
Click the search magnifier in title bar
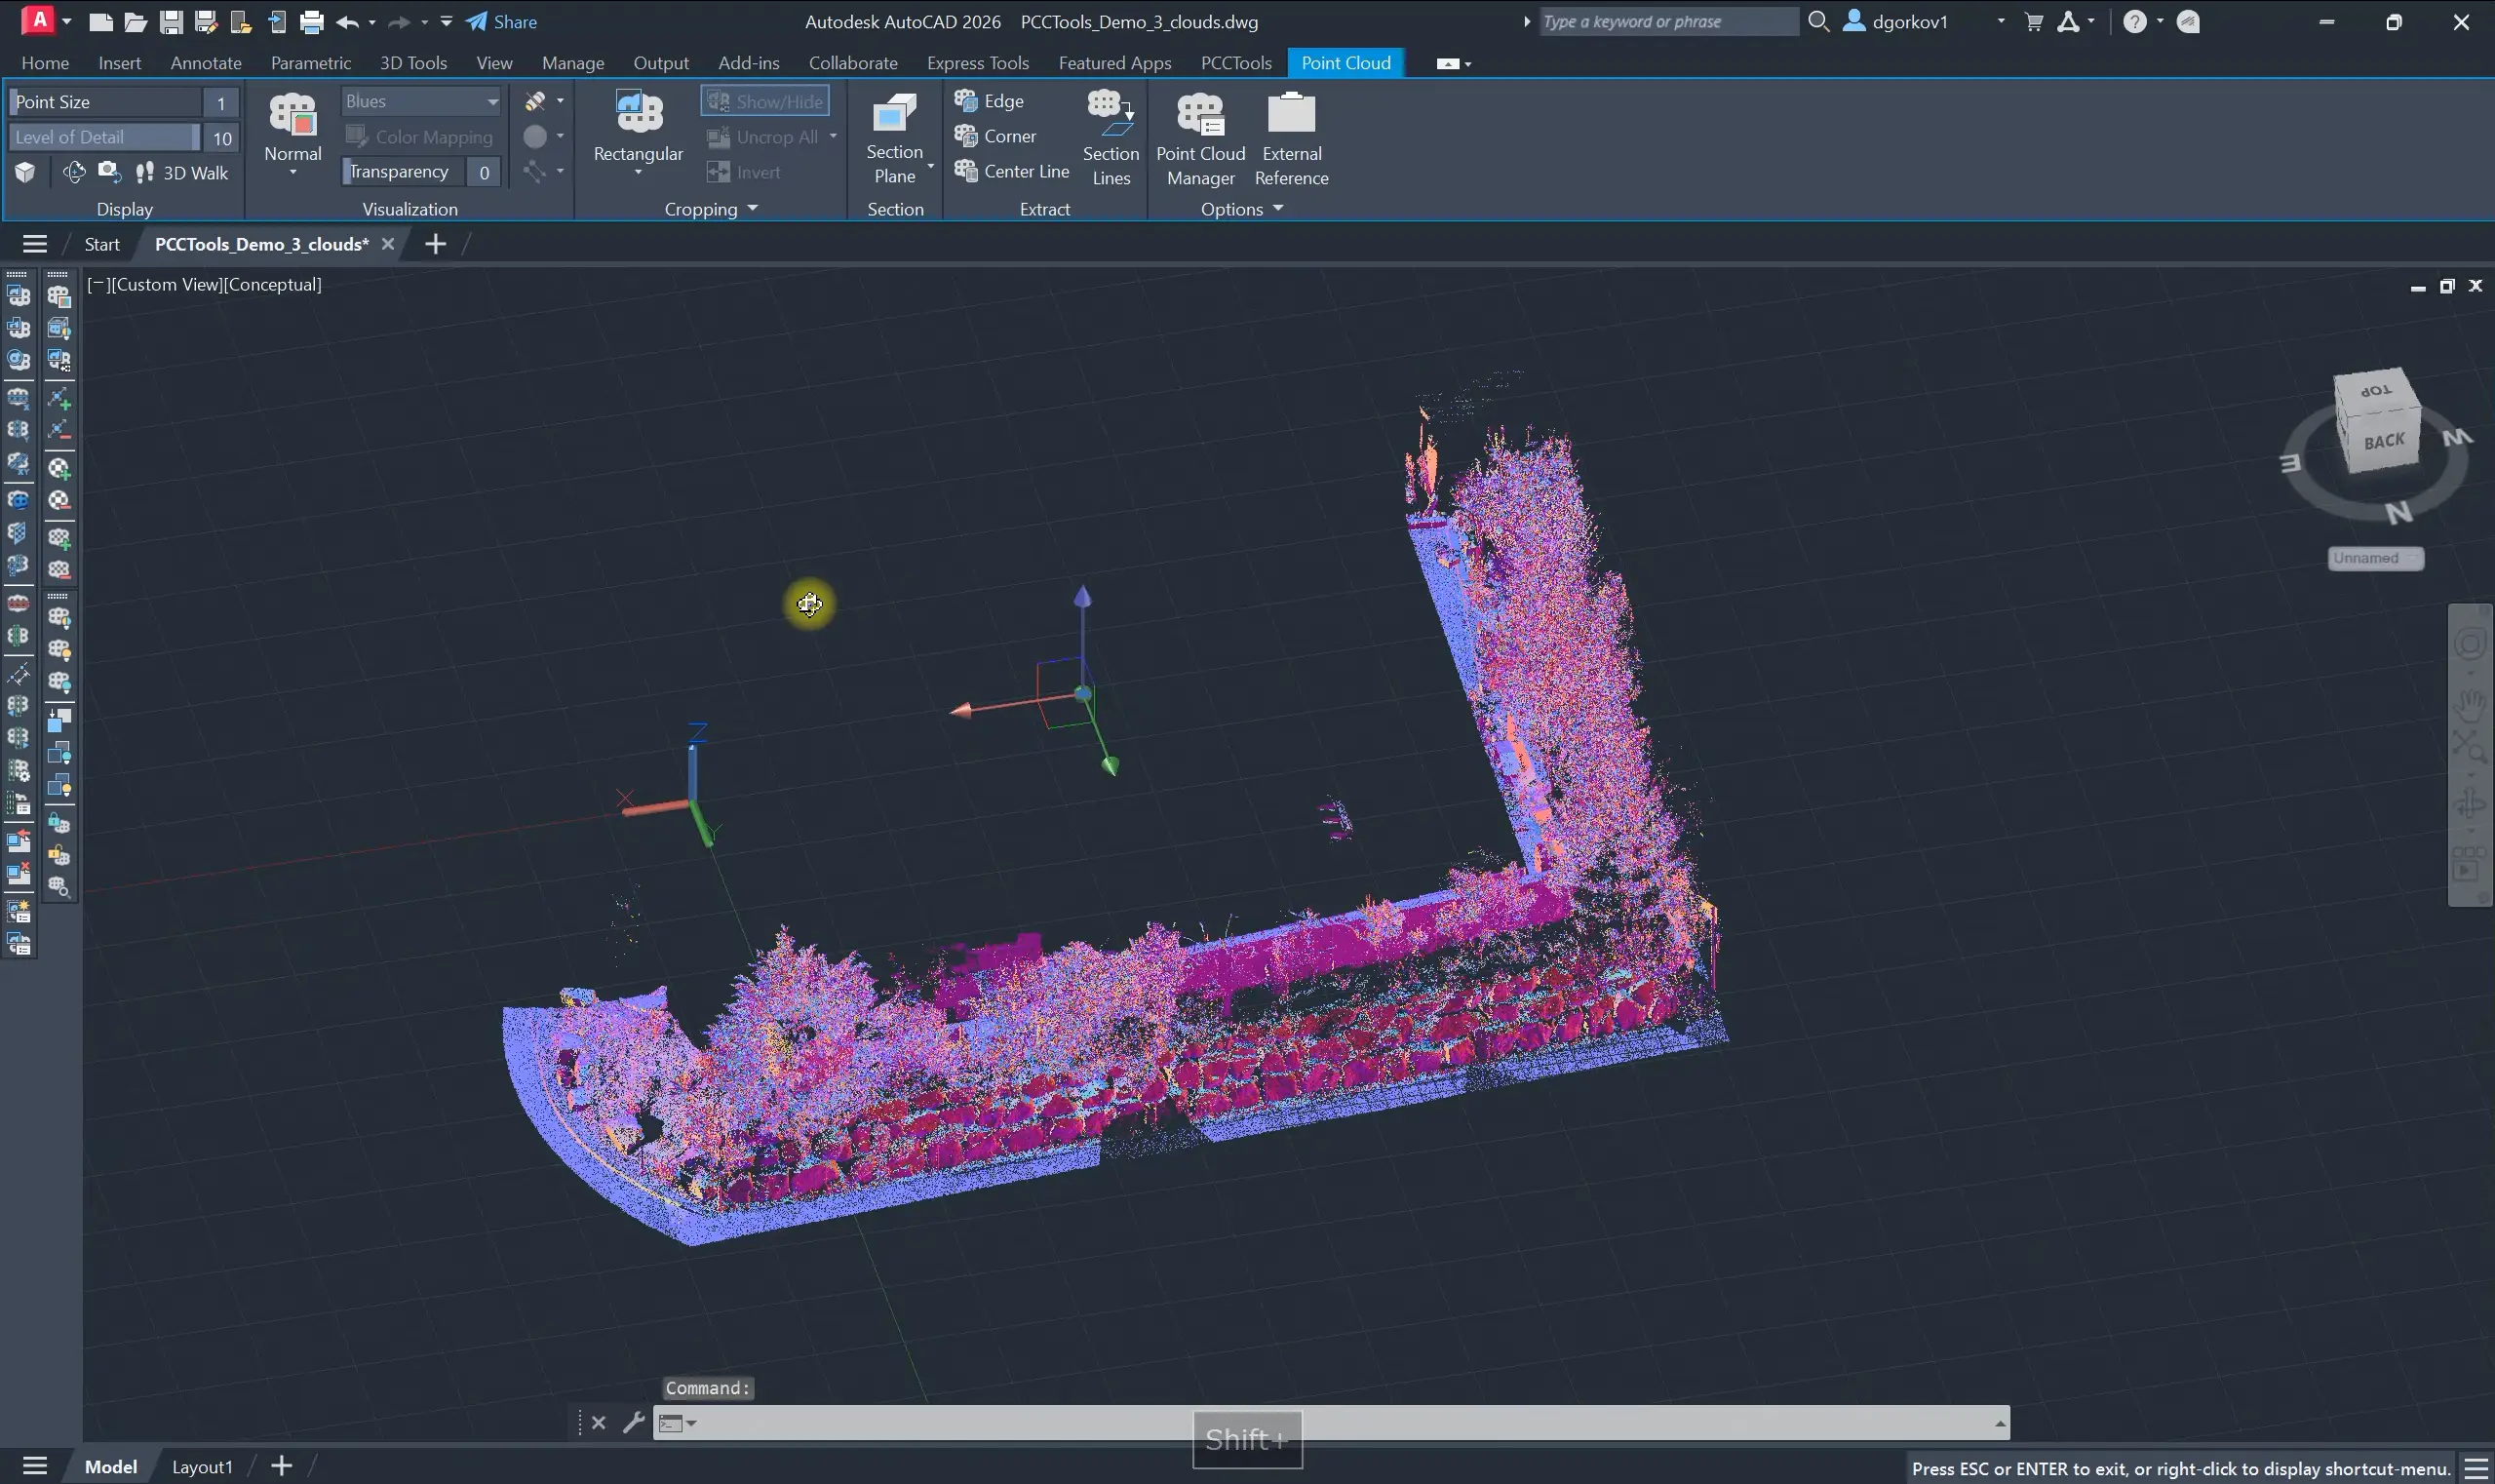[1819, 21]
